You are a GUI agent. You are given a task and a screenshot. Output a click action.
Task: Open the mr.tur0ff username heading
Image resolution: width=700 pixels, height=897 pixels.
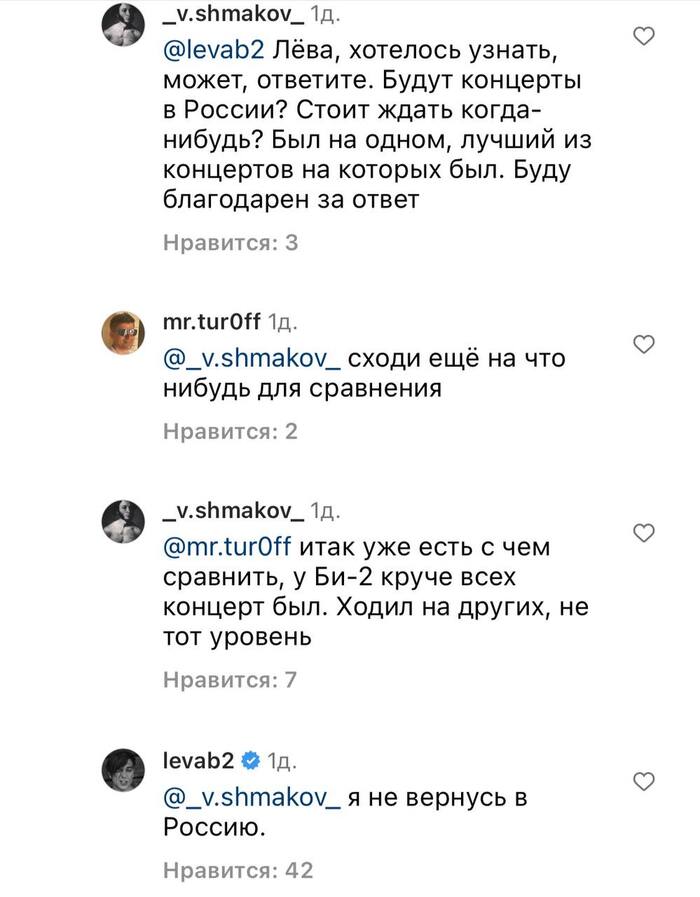tap(211, 323)
